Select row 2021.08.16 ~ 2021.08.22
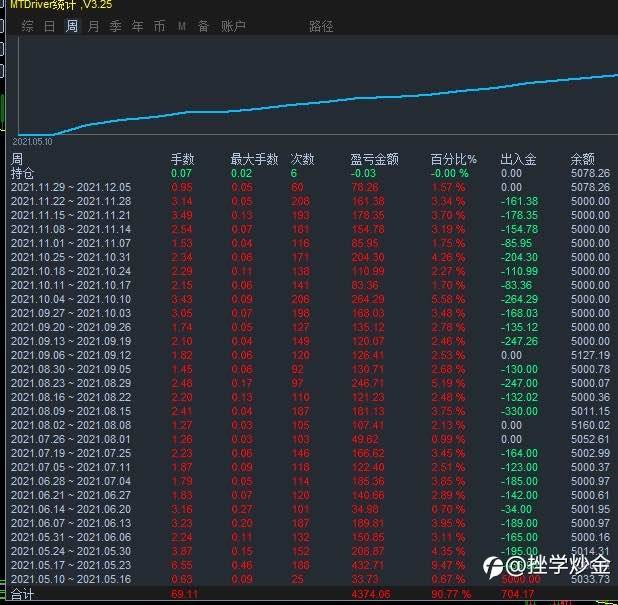Viewport: 618px width, 605px height. tap(310, 397)
